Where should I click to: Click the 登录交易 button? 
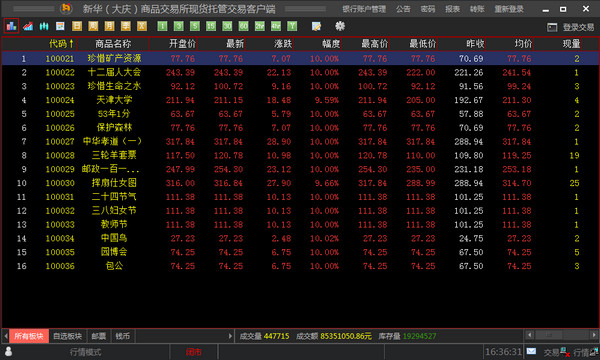pyautogui.click(x=578, y=27)
